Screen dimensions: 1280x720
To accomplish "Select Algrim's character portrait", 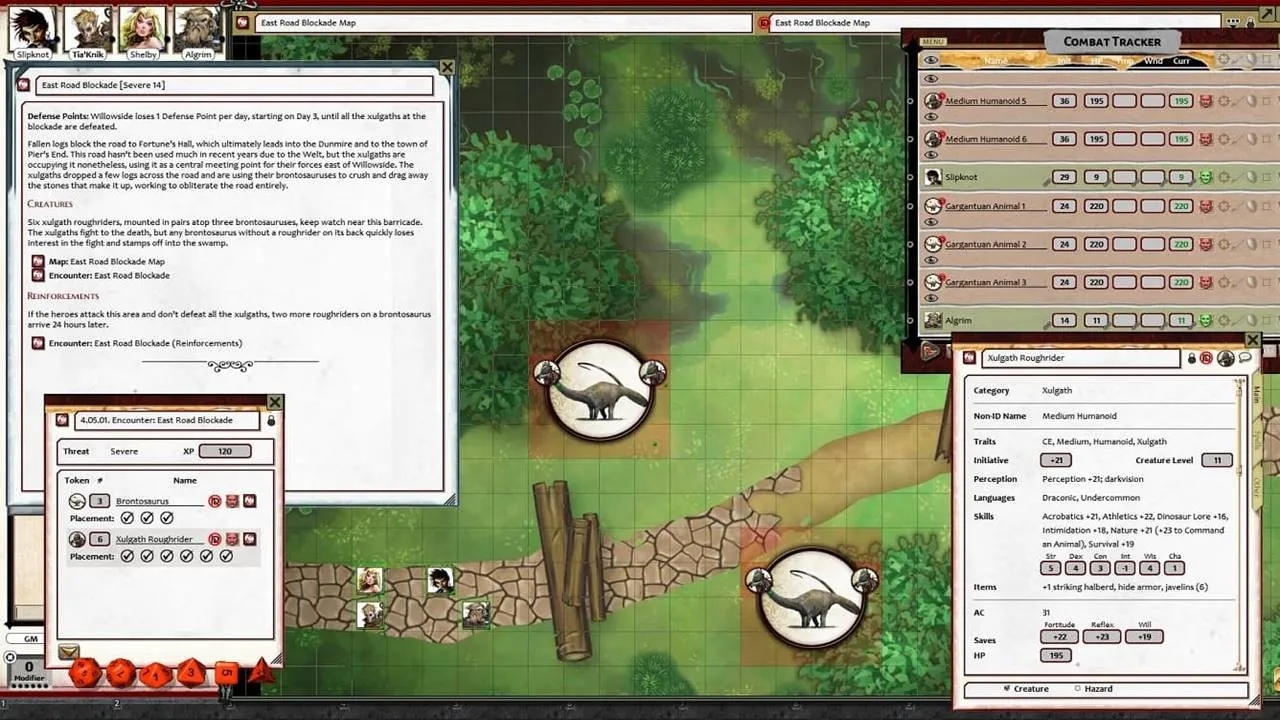I will [x=197, y=31].
